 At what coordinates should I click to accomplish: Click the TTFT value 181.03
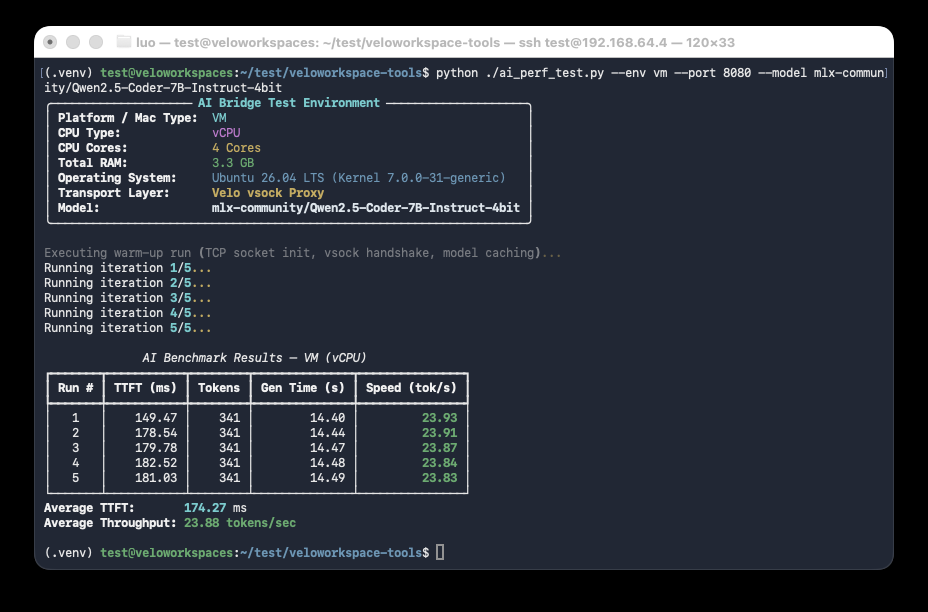156,478
